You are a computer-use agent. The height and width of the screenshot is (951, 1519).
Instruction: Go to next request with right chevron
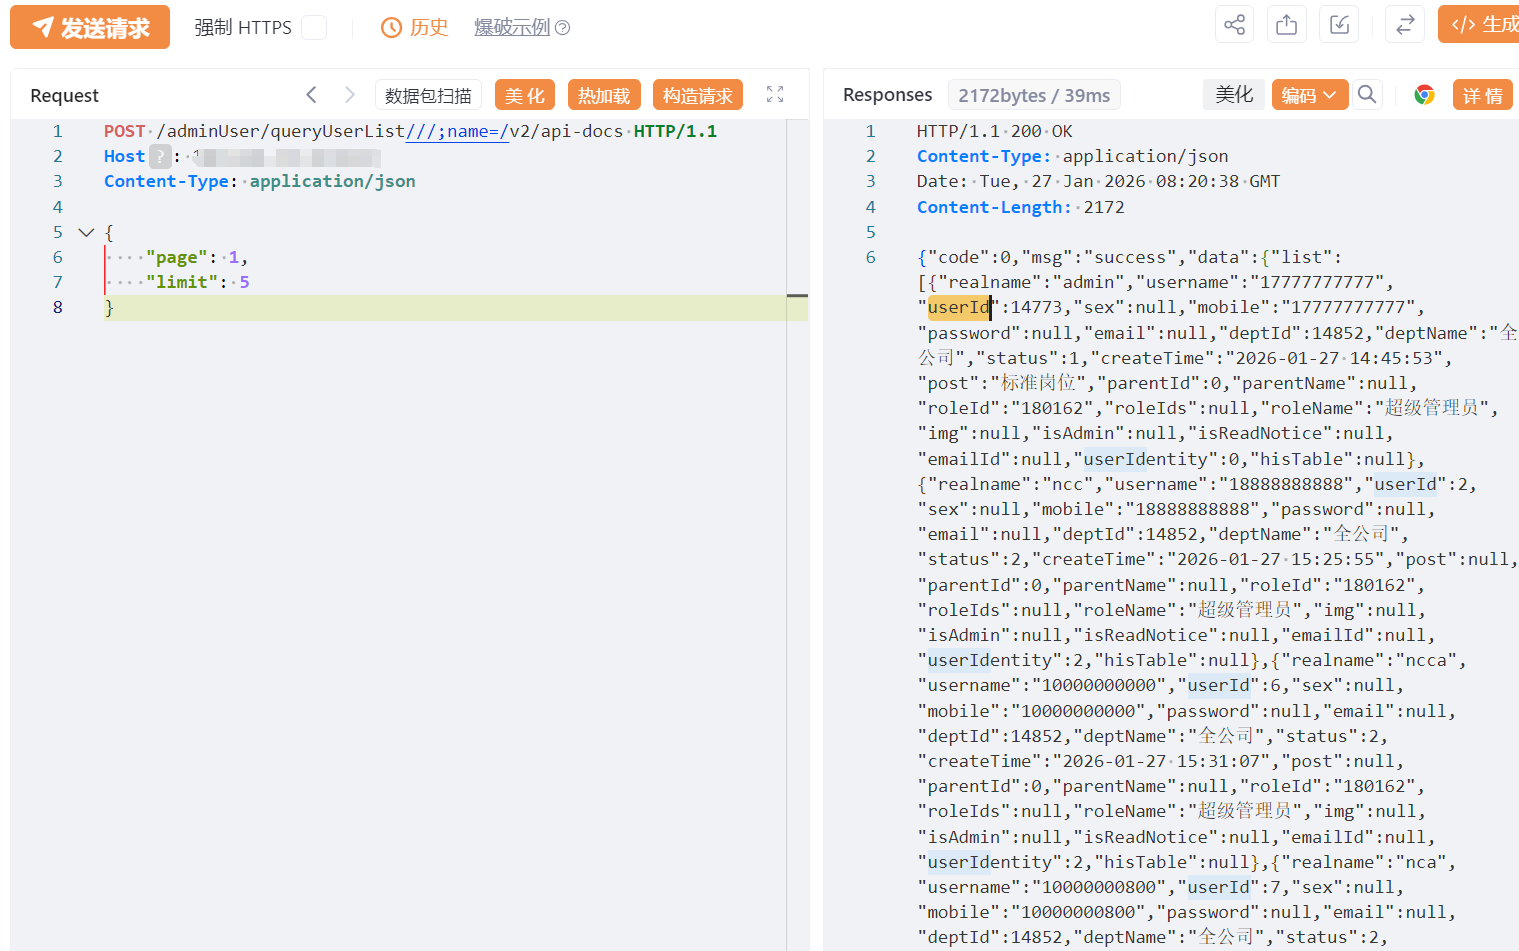tap(349, 95)
